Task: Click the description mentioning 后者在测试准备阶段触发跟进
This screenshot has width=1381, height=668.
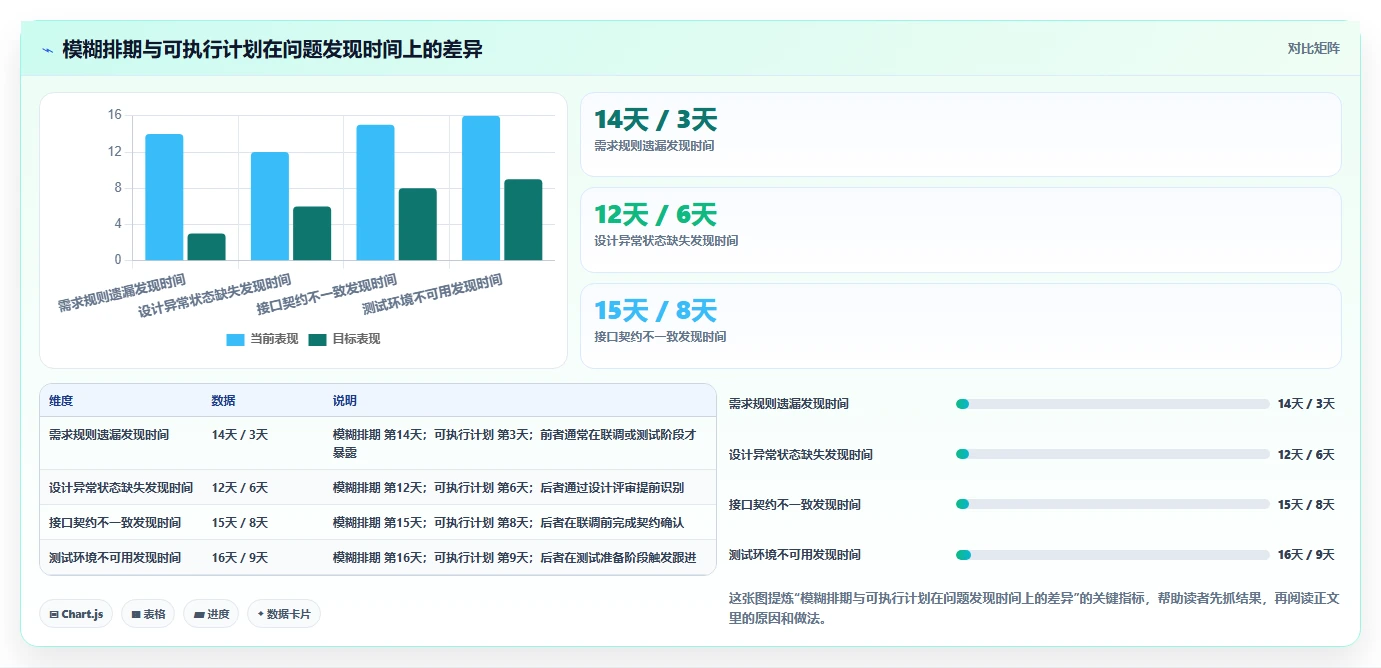Action: coord(514,557)
